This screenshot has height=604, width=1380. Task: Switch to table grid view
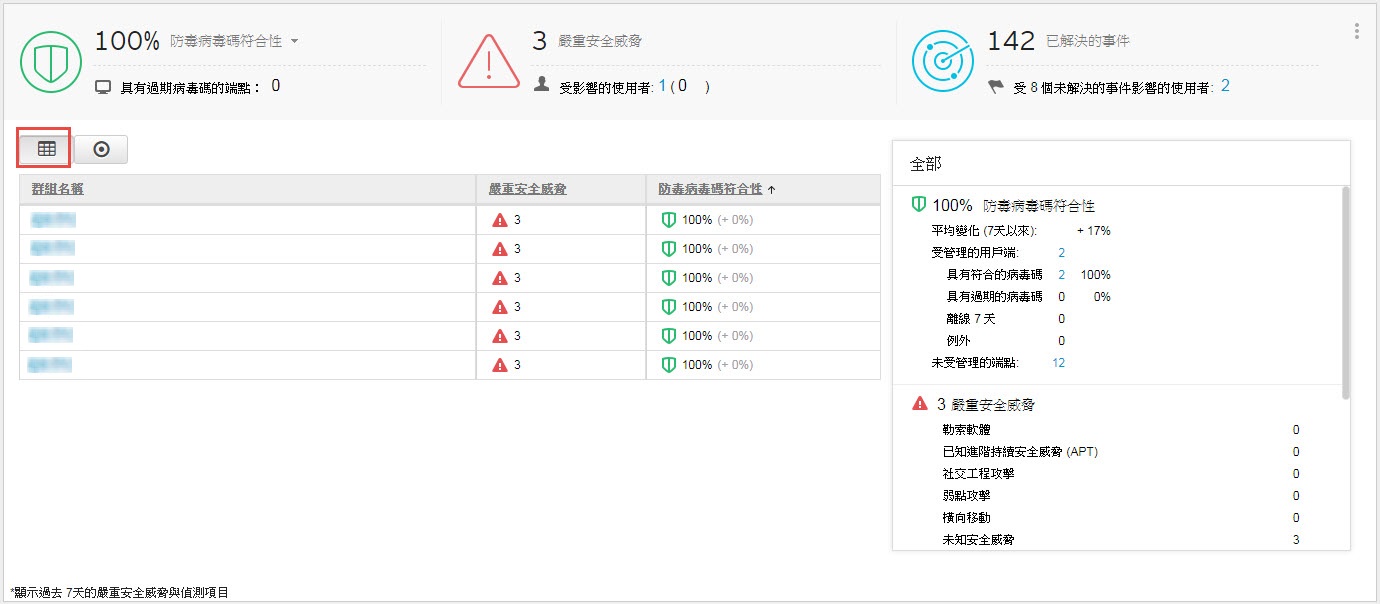(45, 149)
